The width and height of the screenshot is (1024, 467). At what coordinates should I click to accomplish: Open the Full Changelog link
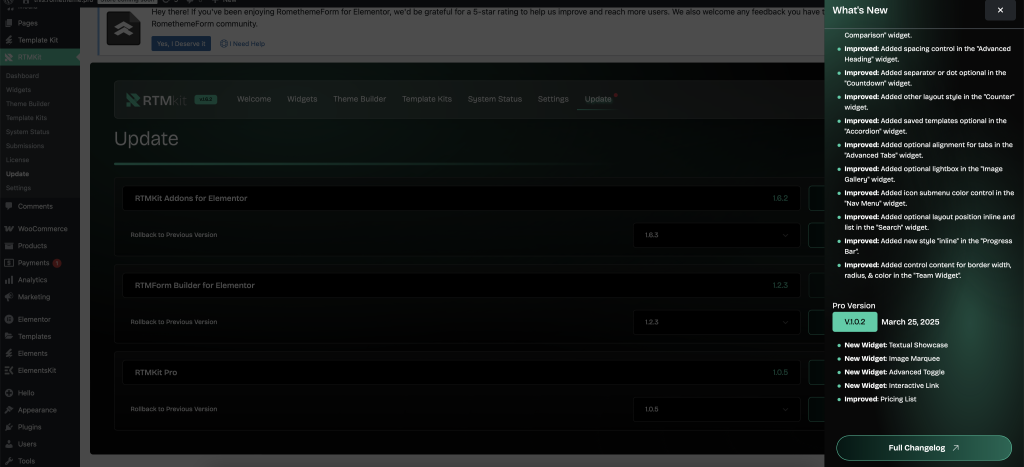pos(923,448)
